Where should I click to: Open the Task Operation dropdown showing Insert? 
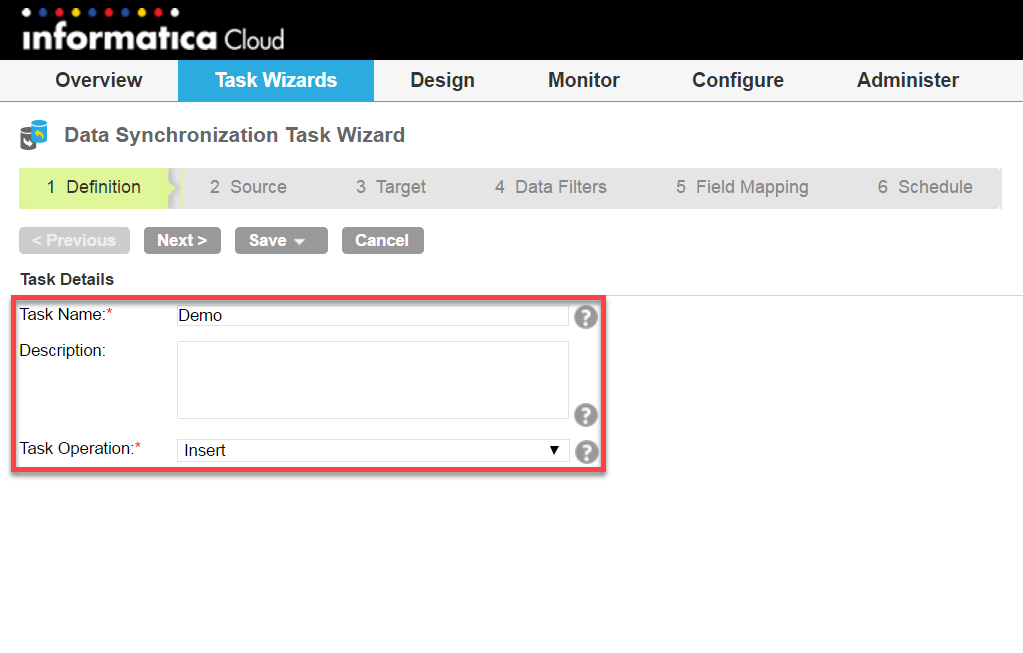tap(373, 450)
